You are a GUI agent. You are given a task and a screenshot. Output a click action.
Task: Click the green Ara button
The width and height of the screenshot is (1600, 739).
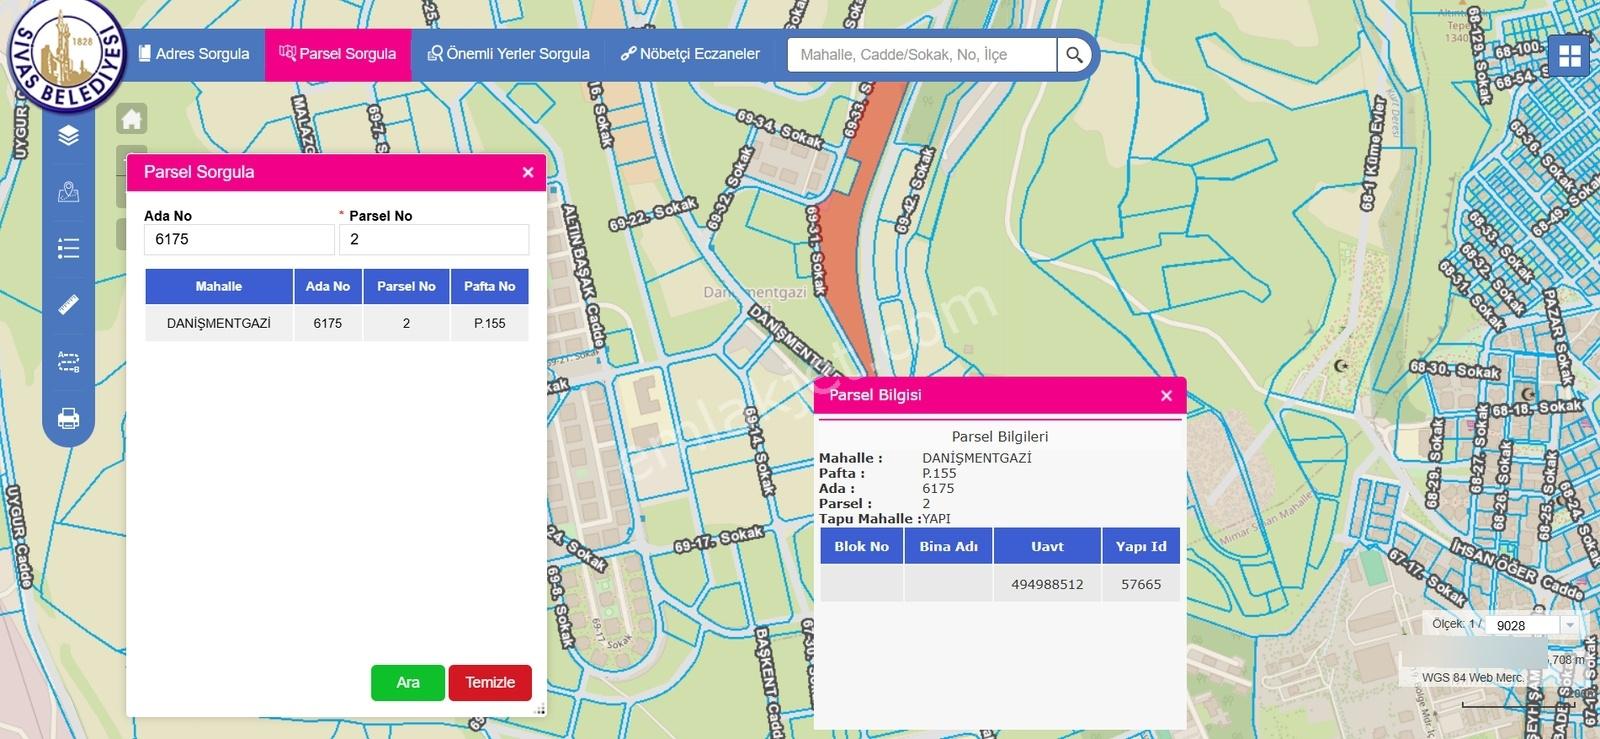pyautogui.click(x=408, y=682)
